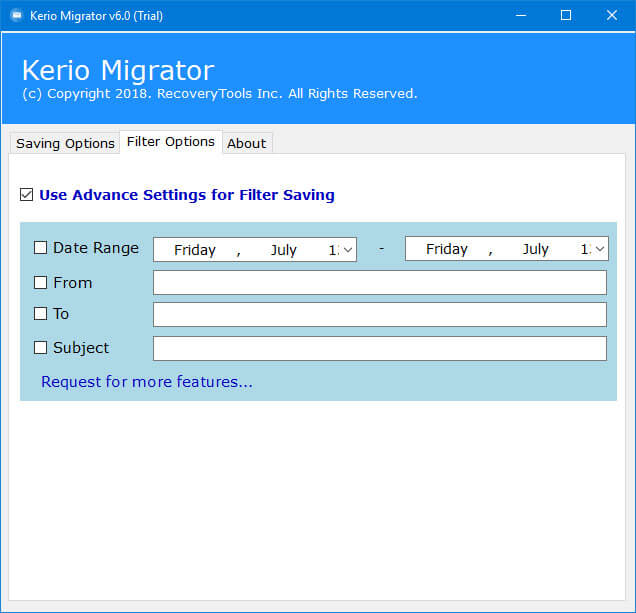Maximize the Kerio Migrator window

coord(566,15)
